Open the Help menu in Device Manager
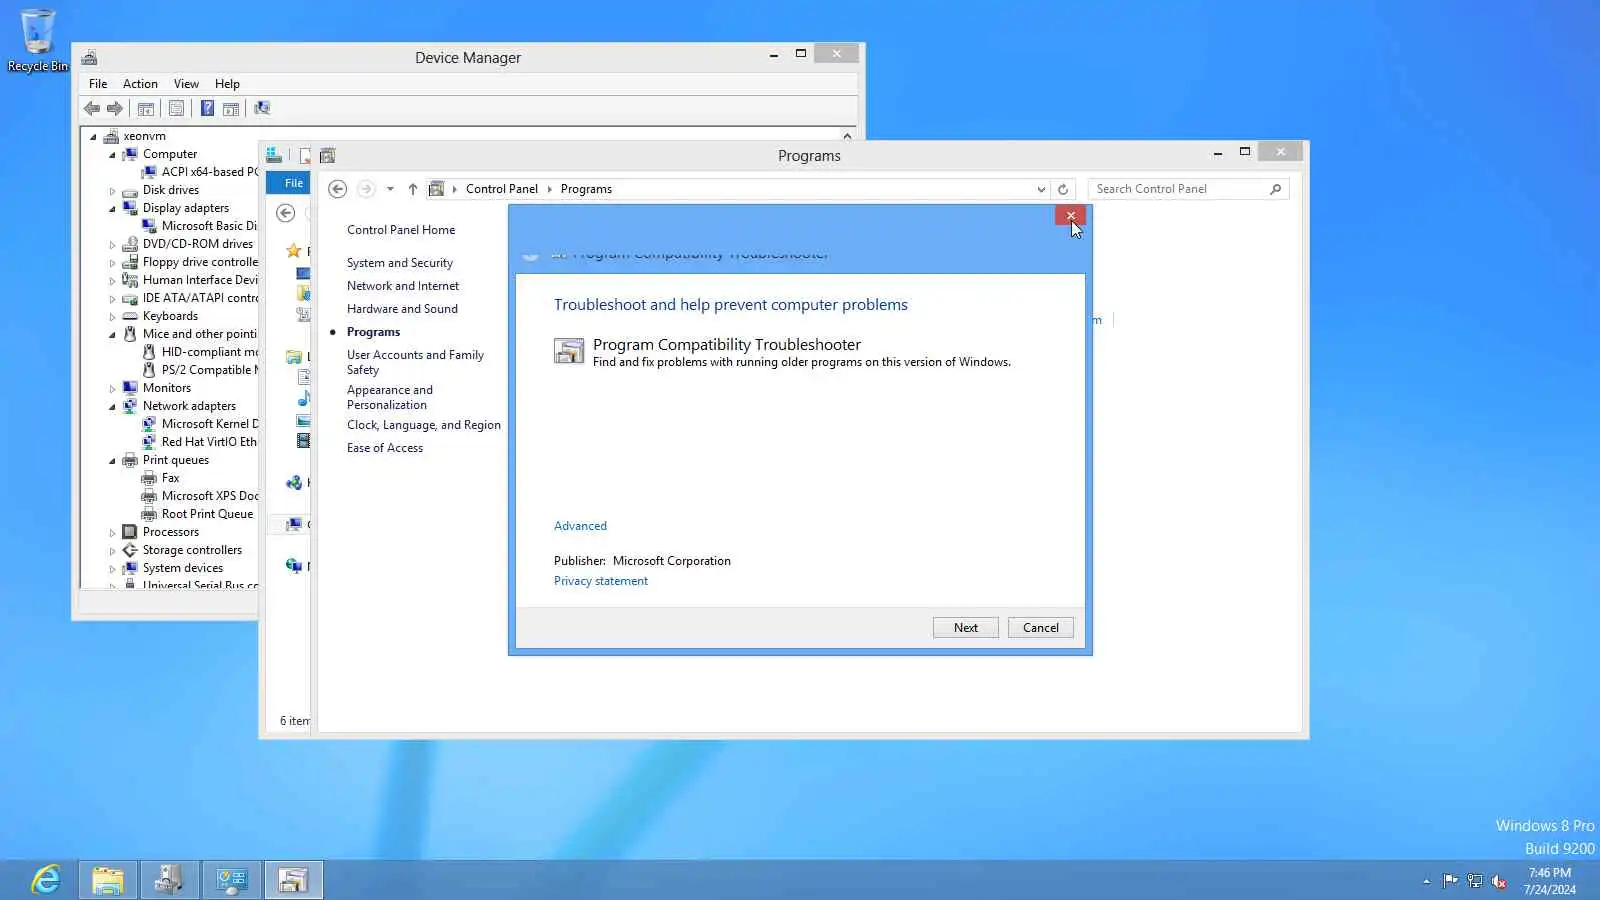This screenshot has height=900, width=1600. [x=227, y=84]
